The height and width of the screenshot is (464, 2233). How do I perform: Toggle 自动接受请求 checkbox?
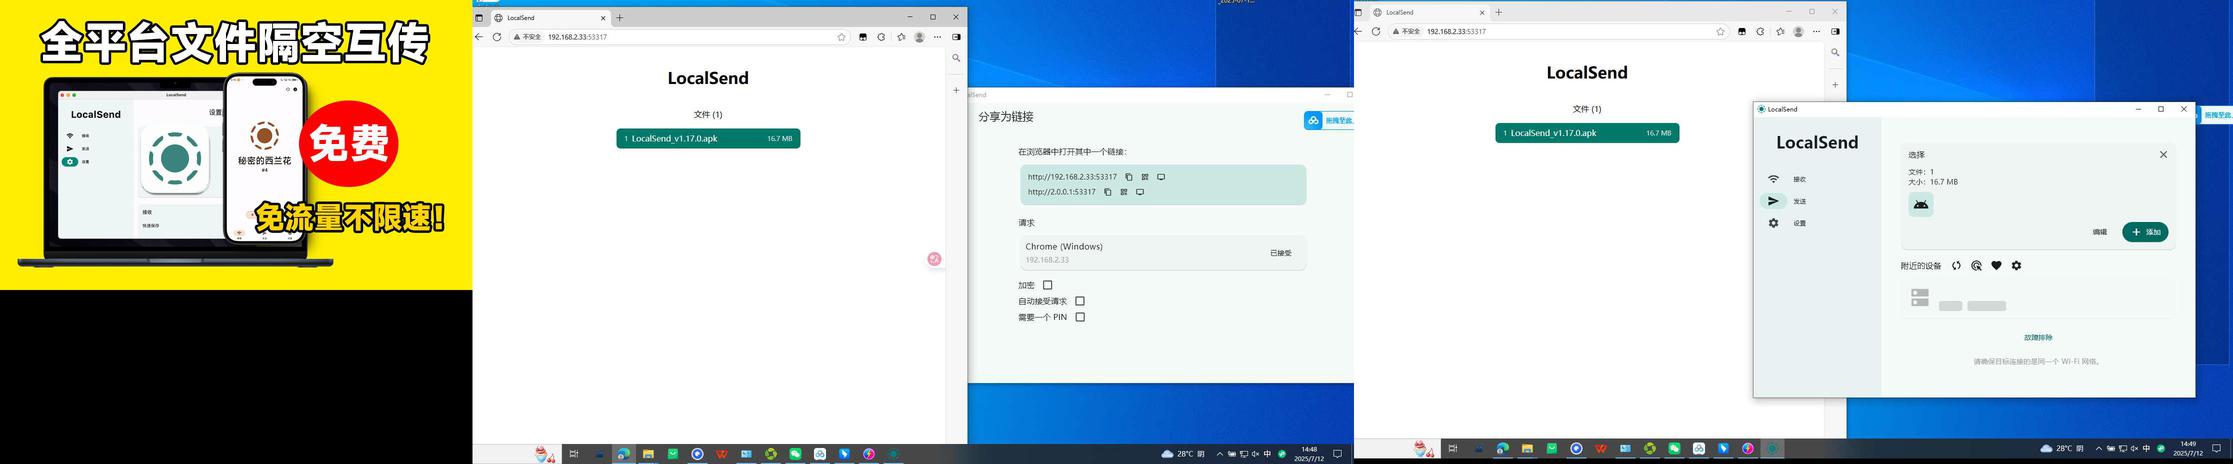click(x=1080, y=301)
